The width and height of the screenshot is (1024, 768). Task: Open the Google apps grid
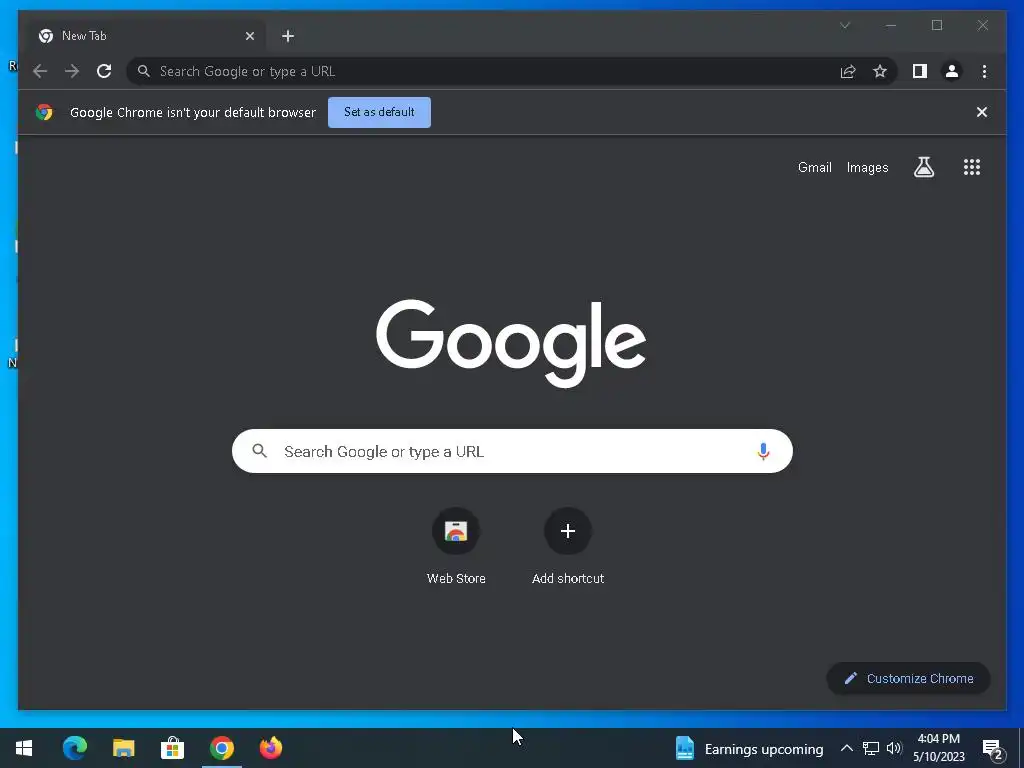(972, 167)
